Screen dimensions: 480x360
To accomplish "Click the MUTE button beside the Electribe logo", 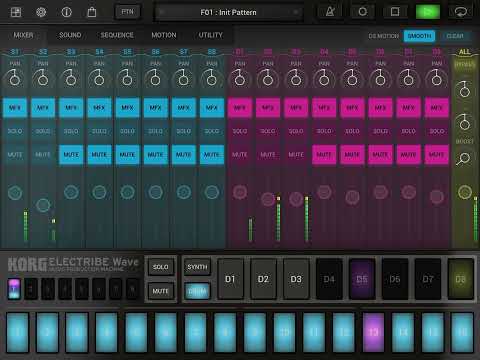I will point(161,291).
